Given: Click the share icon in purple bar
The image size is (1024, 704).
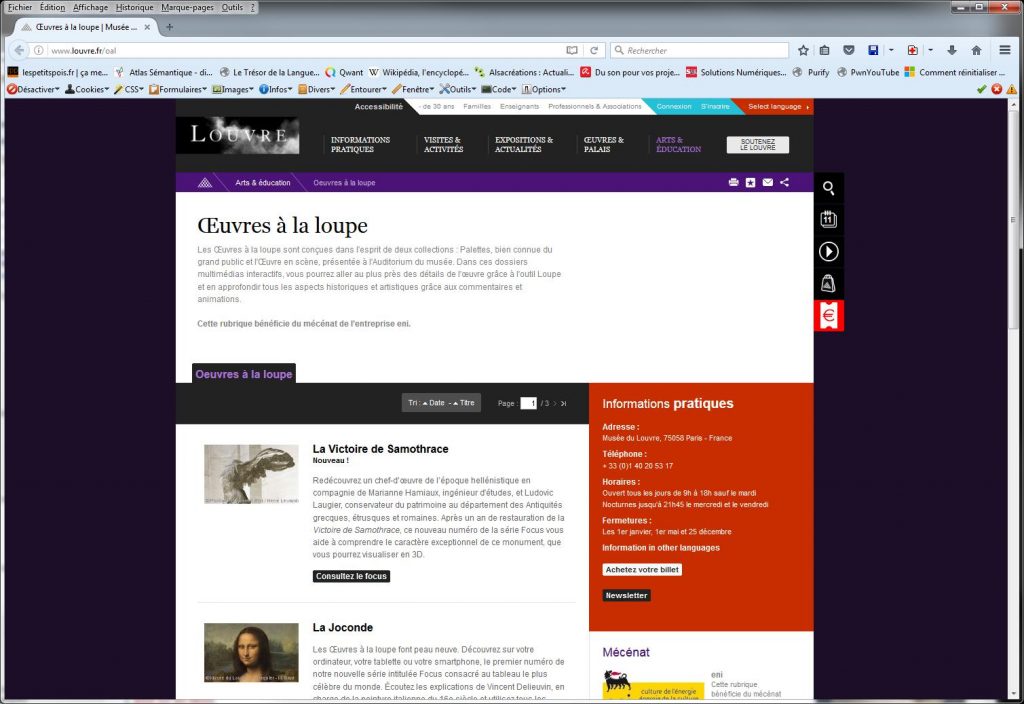Looking at the screenshot, I should pos(784,182).
